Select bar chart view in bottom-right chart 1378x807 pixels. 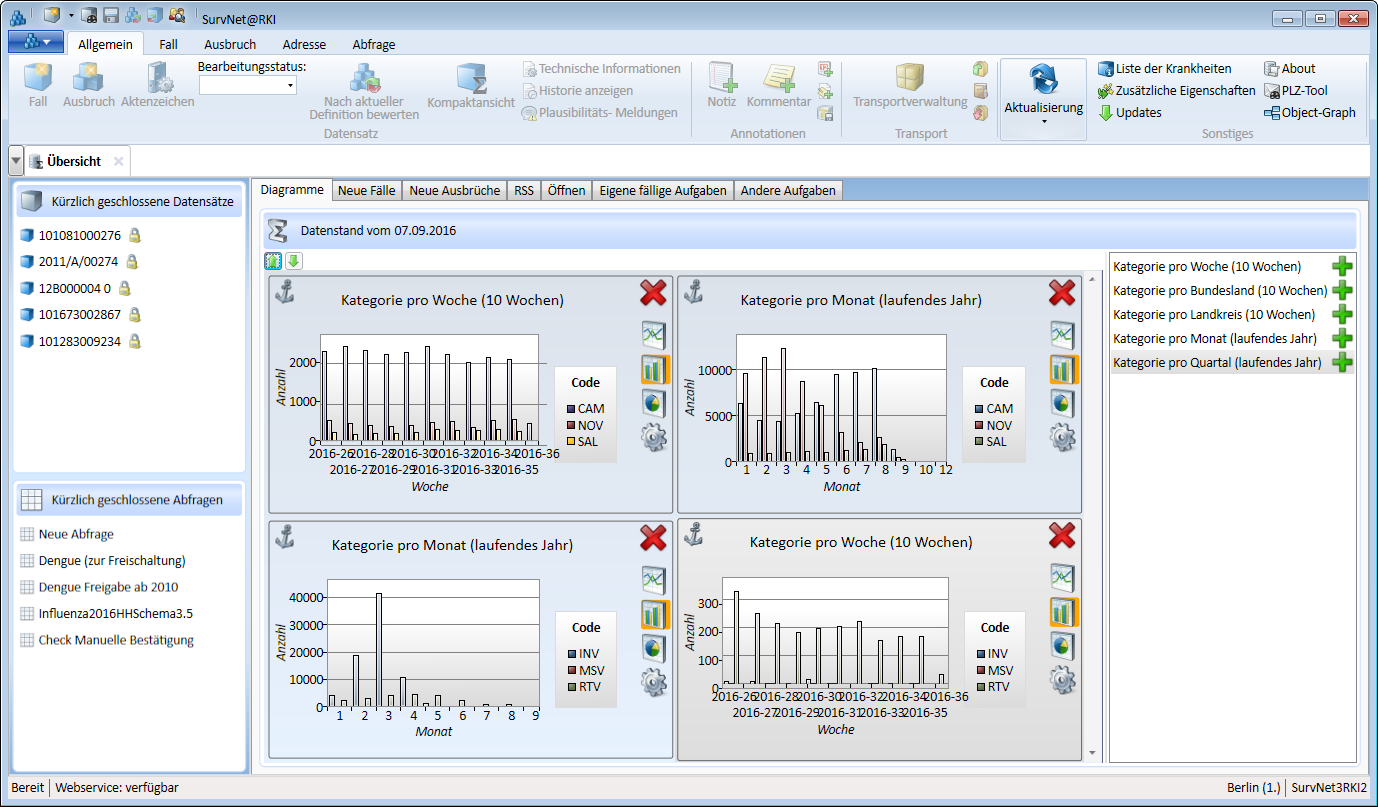tap(1063, 612)
